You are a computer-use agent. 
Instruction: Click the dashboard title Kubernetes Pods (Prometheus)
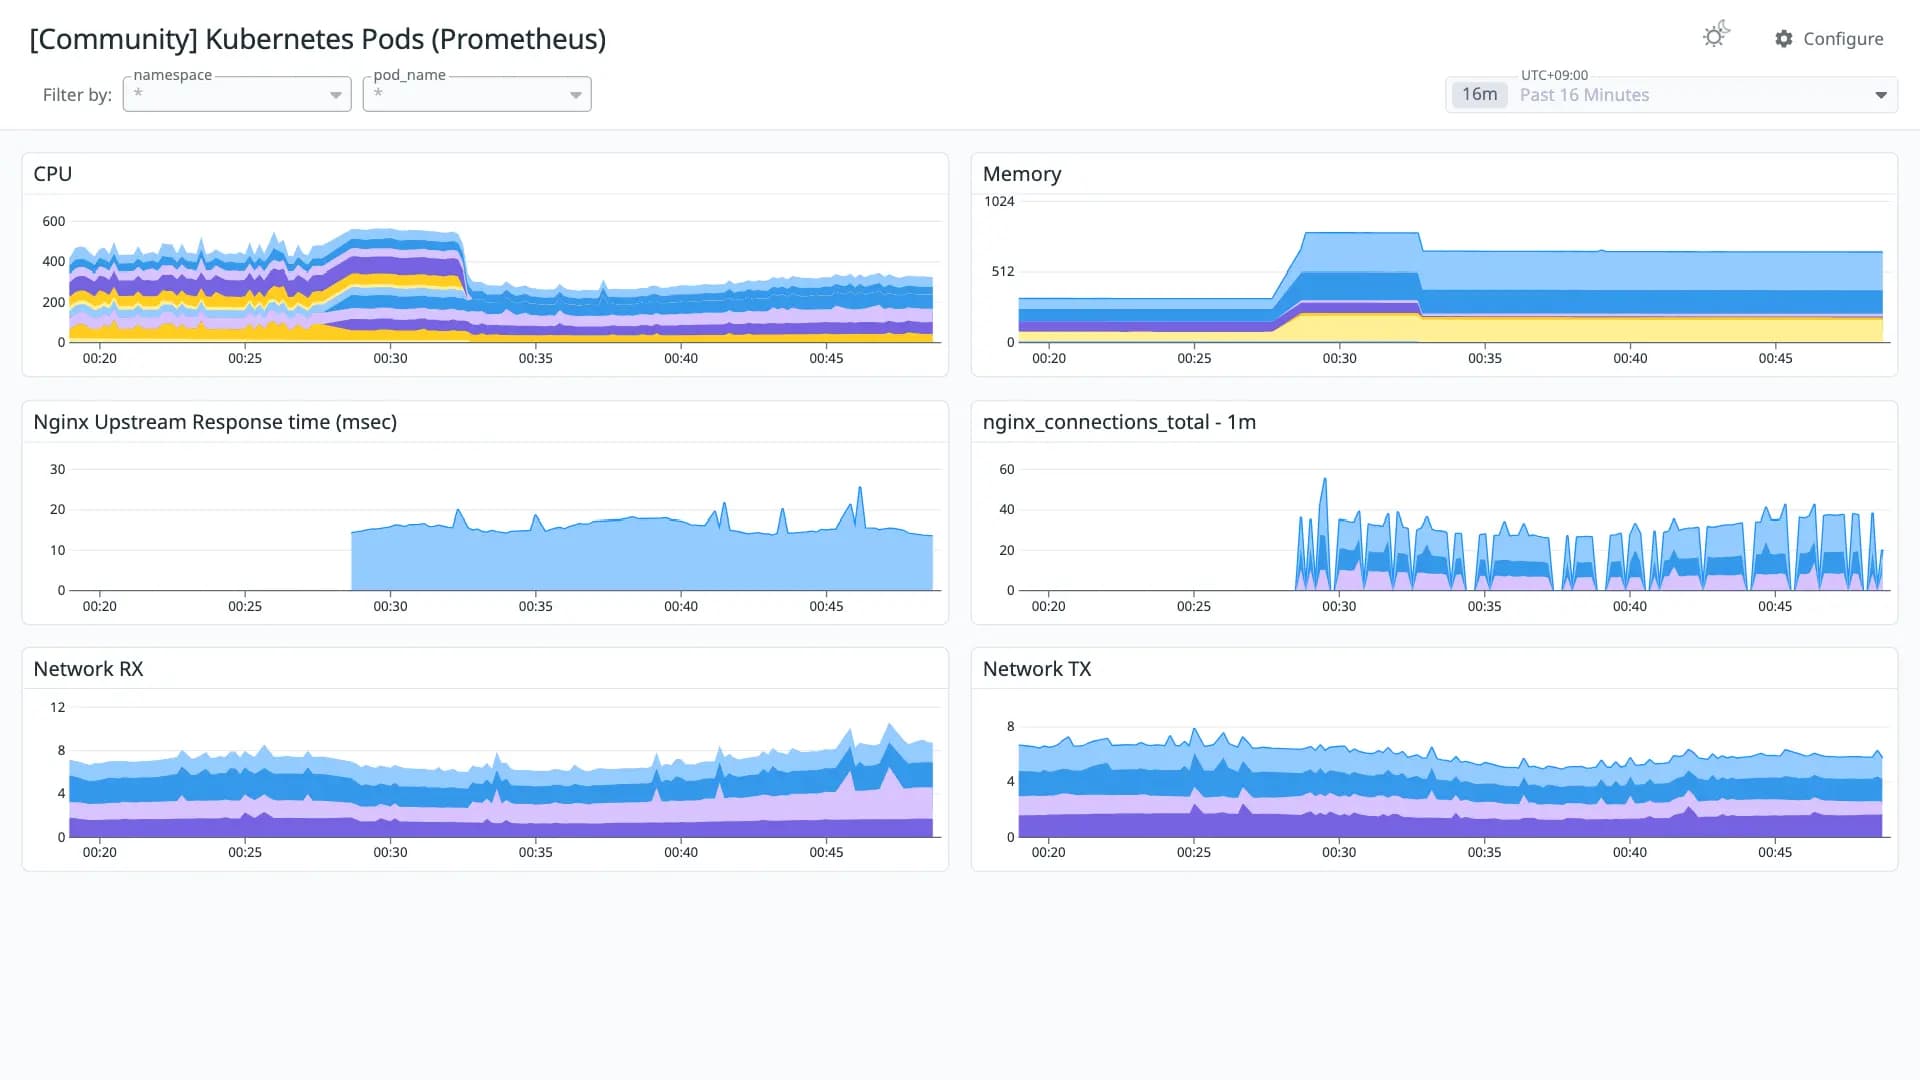(317, 39)
